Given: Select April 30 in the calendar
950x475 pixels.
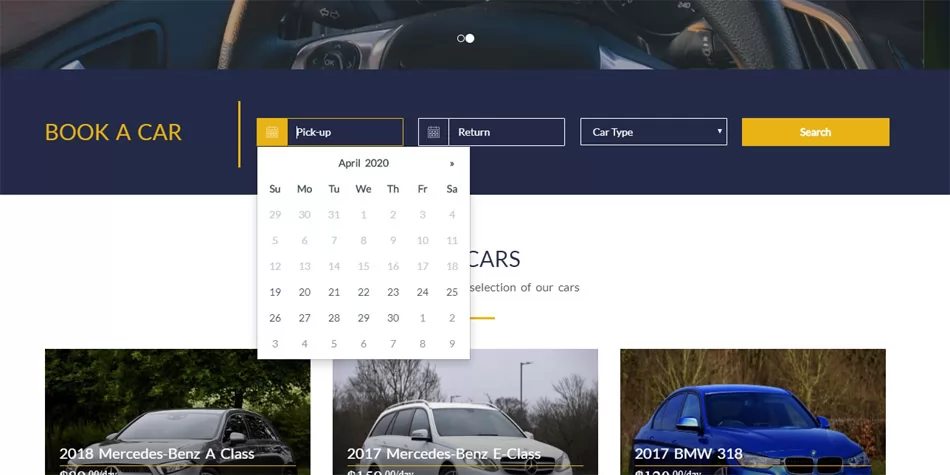Looking at the screenshot, I should pyautogui.click(x=393, y=318).
